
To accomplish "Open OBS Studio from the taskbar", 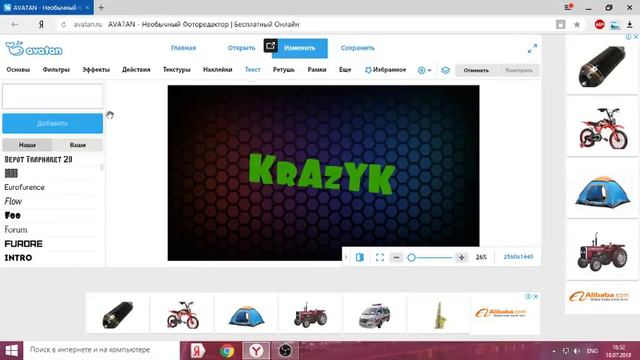I will [285, 351].
